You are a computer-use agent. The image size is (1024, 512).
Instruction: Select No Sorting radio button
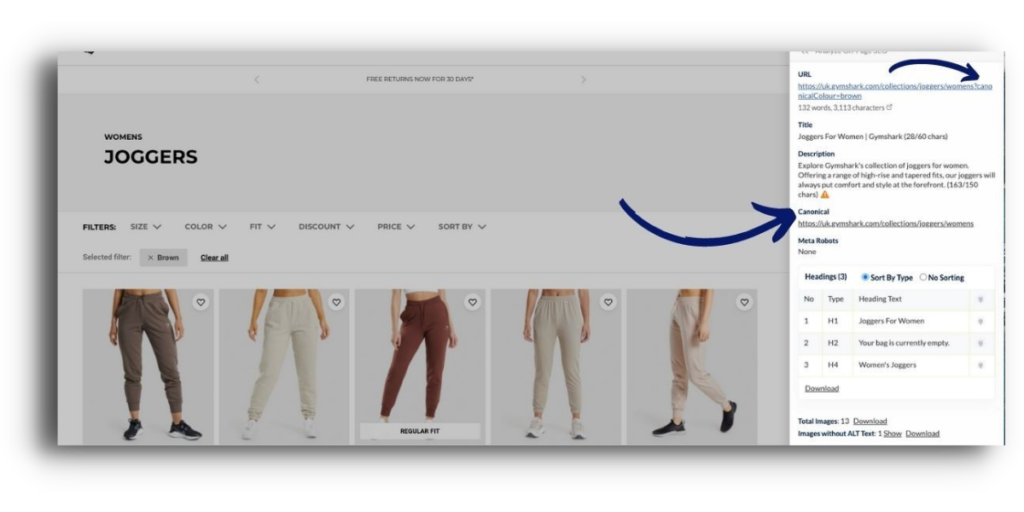923,278
